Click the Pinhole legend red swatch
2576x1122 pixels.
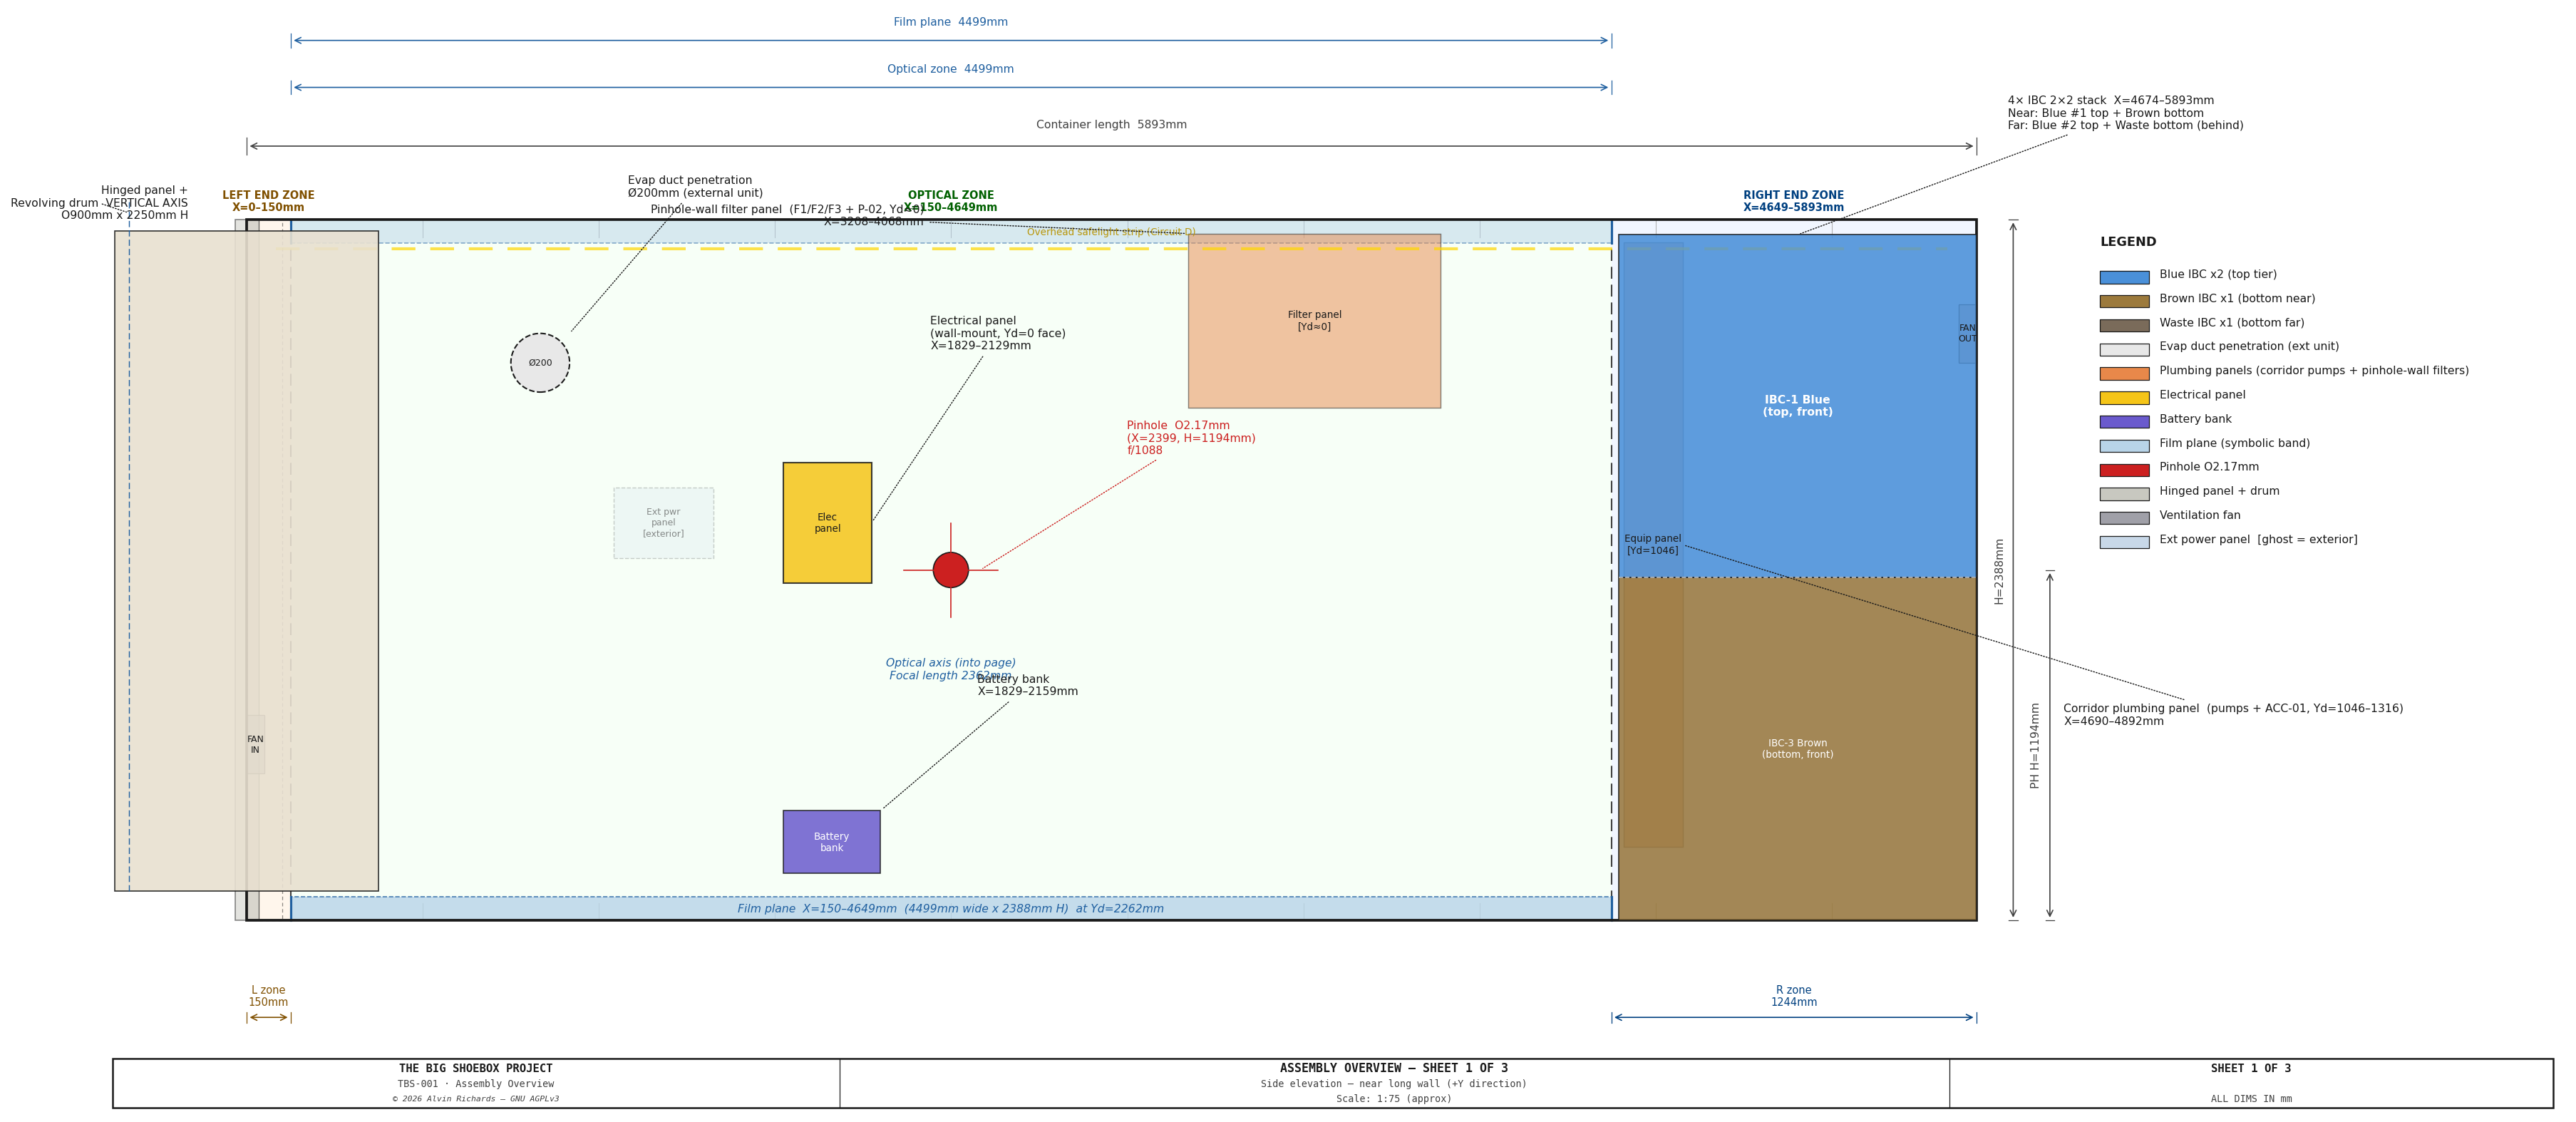[2123, 470]
